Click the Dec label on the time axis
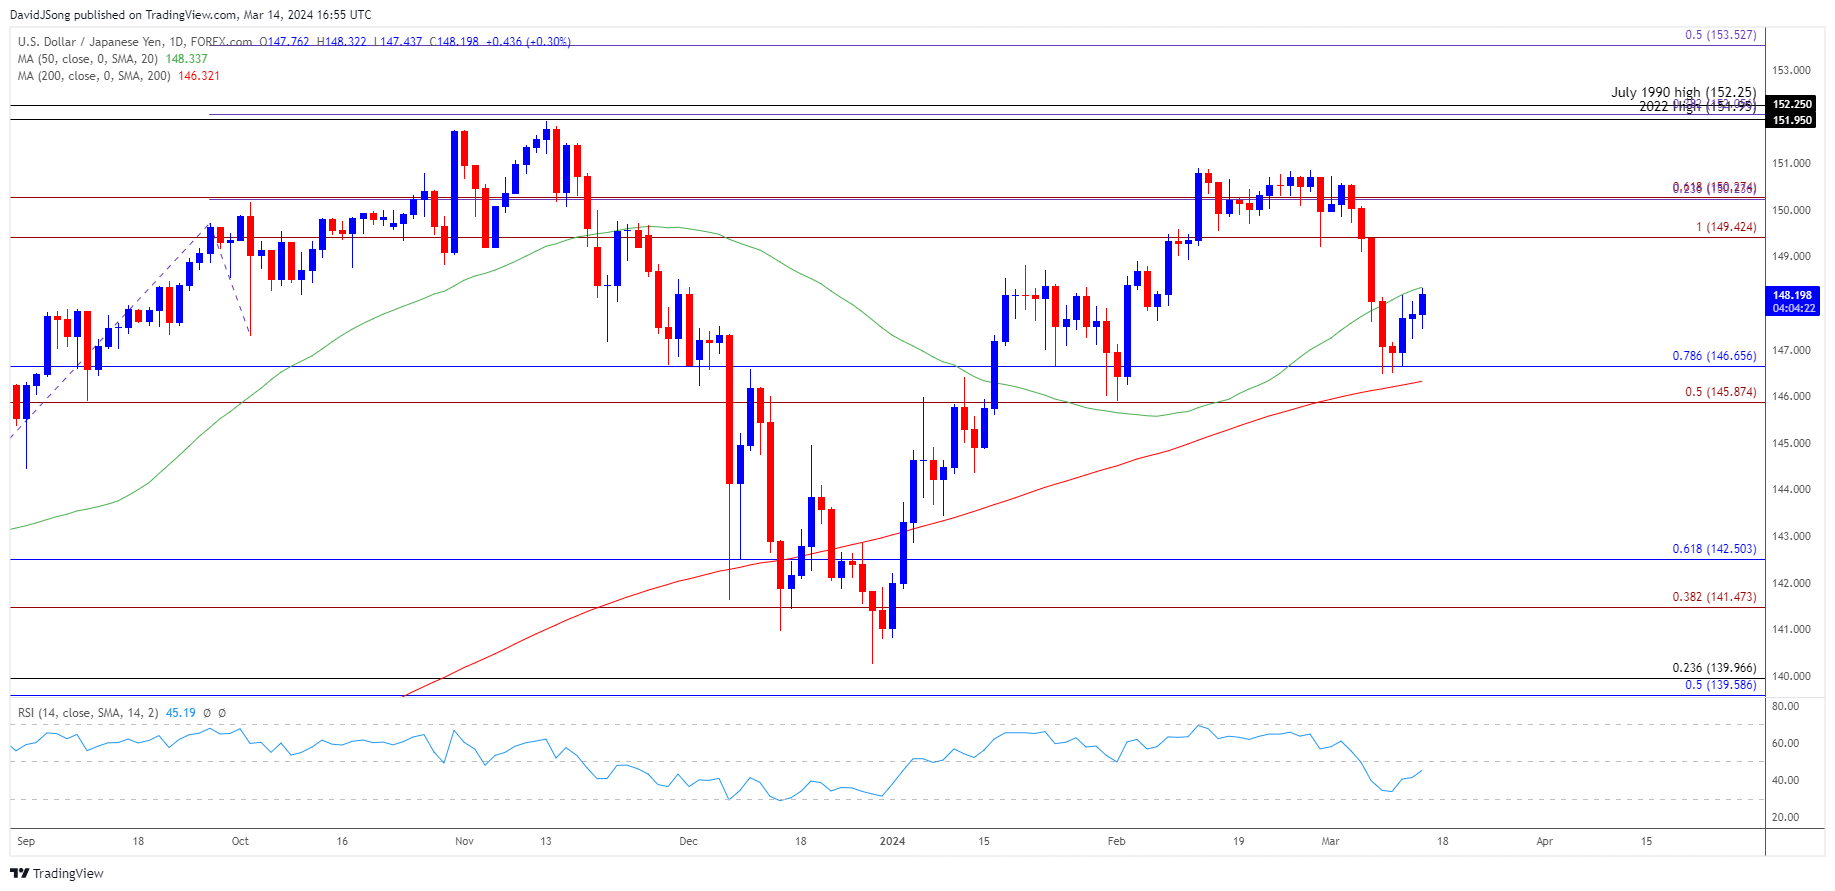Screen dimensions: 1835x891 pos(688,841)
